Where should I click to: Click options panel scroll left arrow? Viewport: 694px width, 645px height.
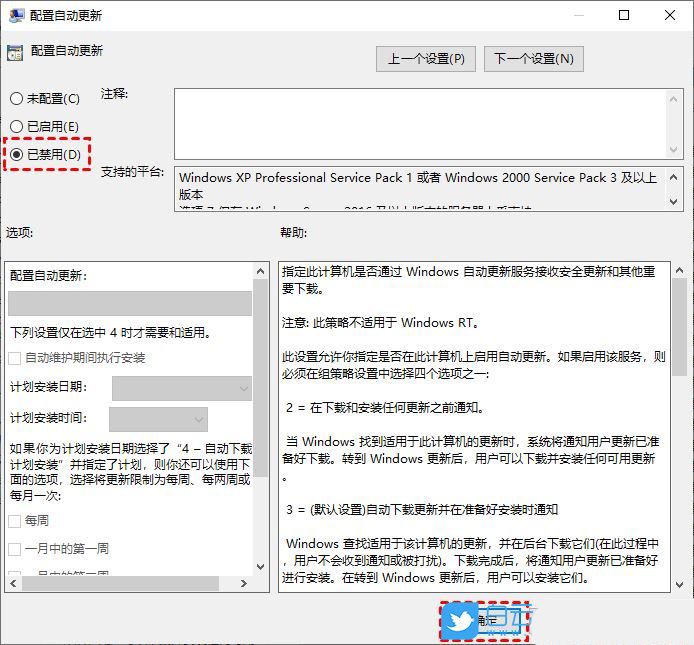pyautogui.click(x=14, y=583)
